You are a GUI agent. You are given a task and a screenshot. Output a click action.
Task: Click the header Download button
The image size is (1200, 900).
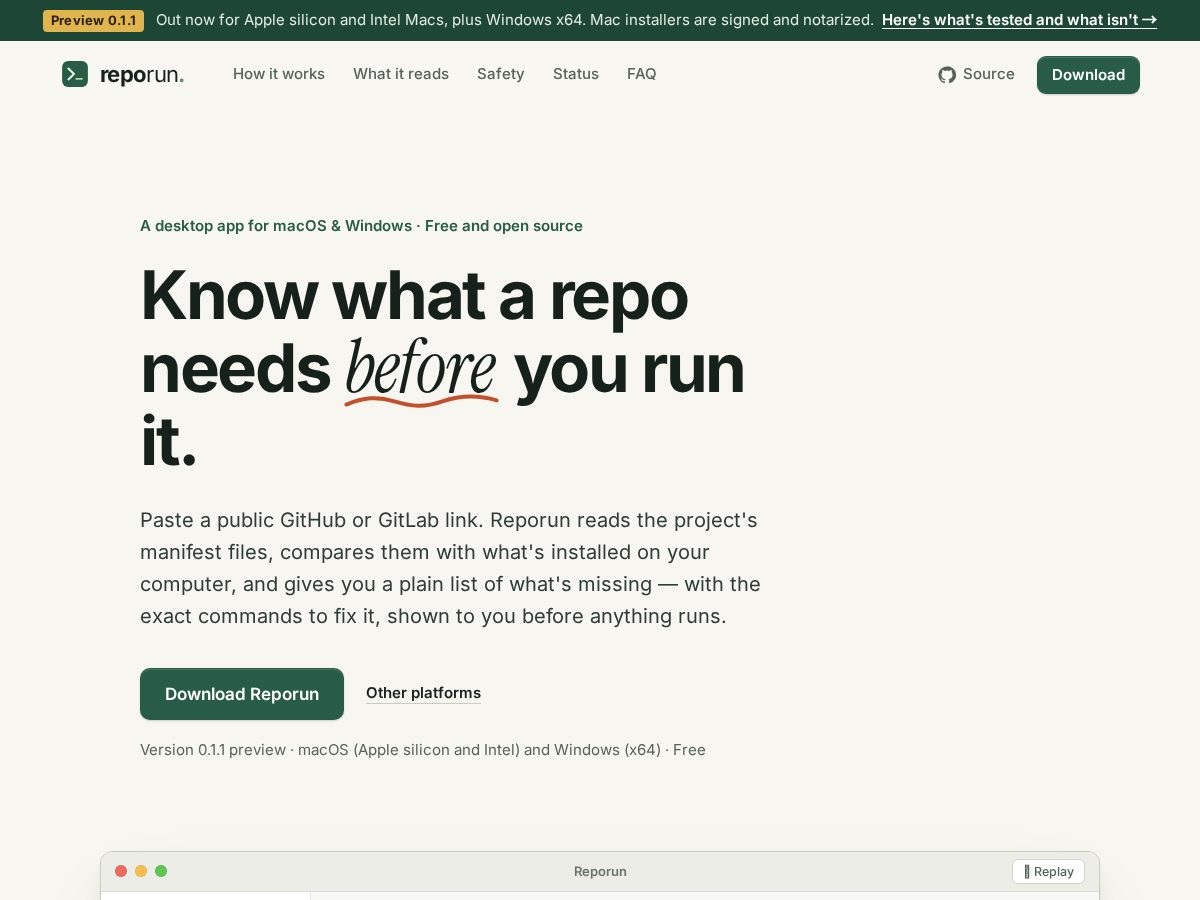pos(1088,75)
